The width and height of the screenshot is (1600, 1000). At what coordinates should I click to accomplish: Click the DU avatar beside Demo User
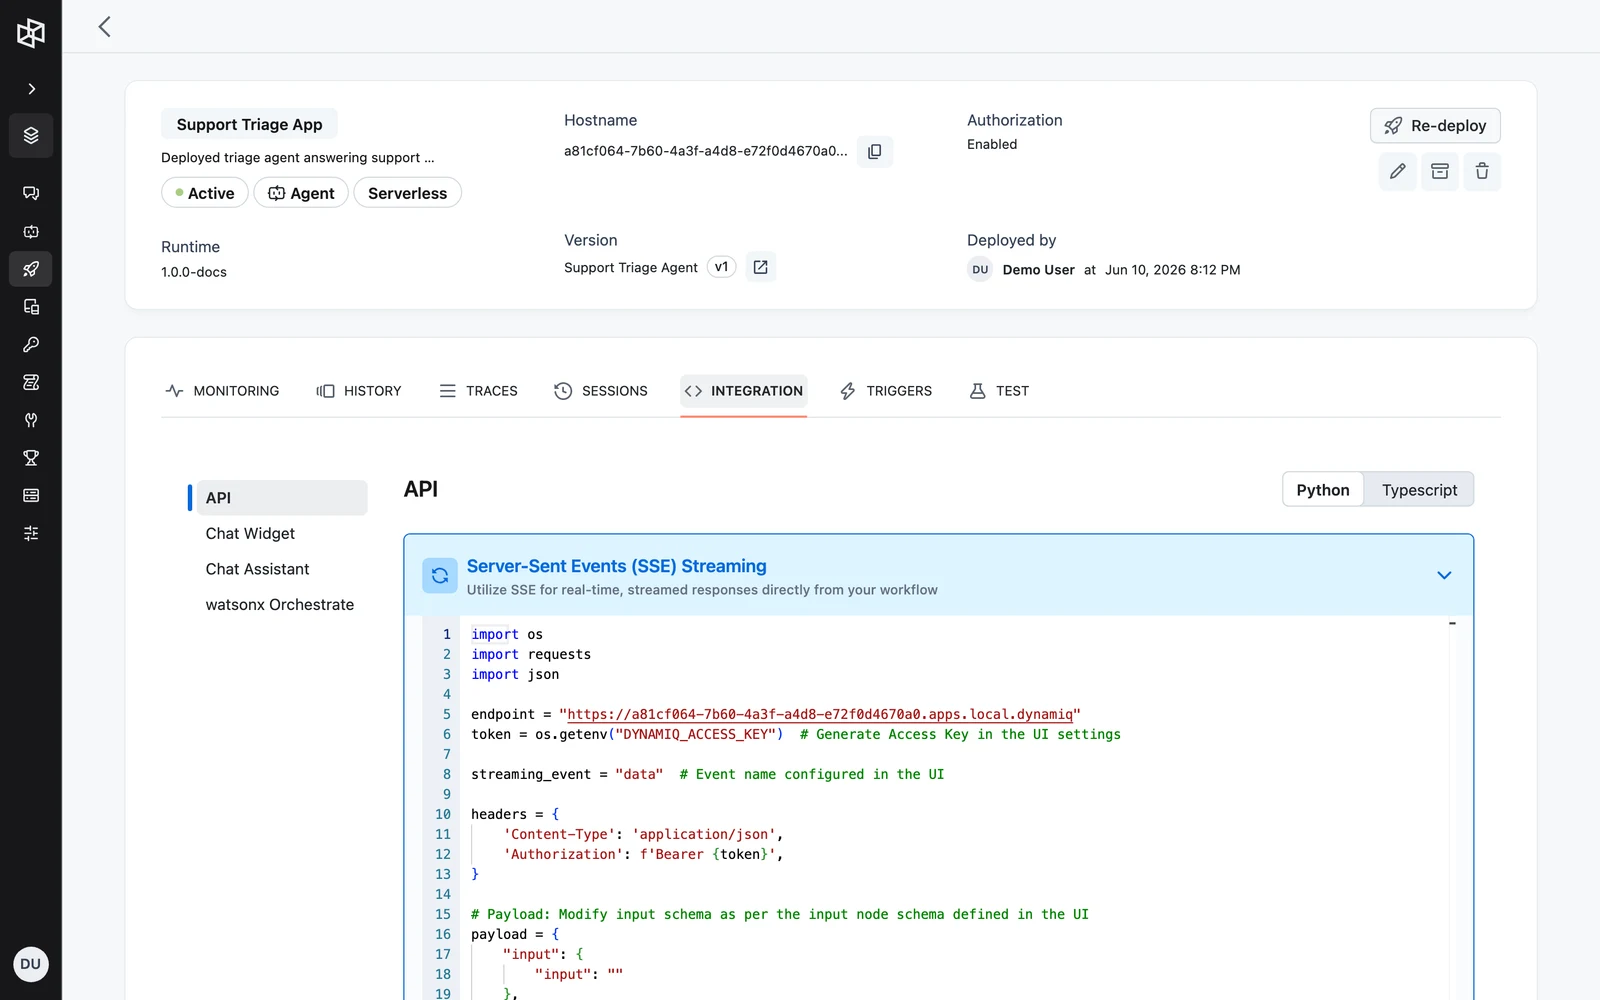pyautogui.click(x=980, y=270)
